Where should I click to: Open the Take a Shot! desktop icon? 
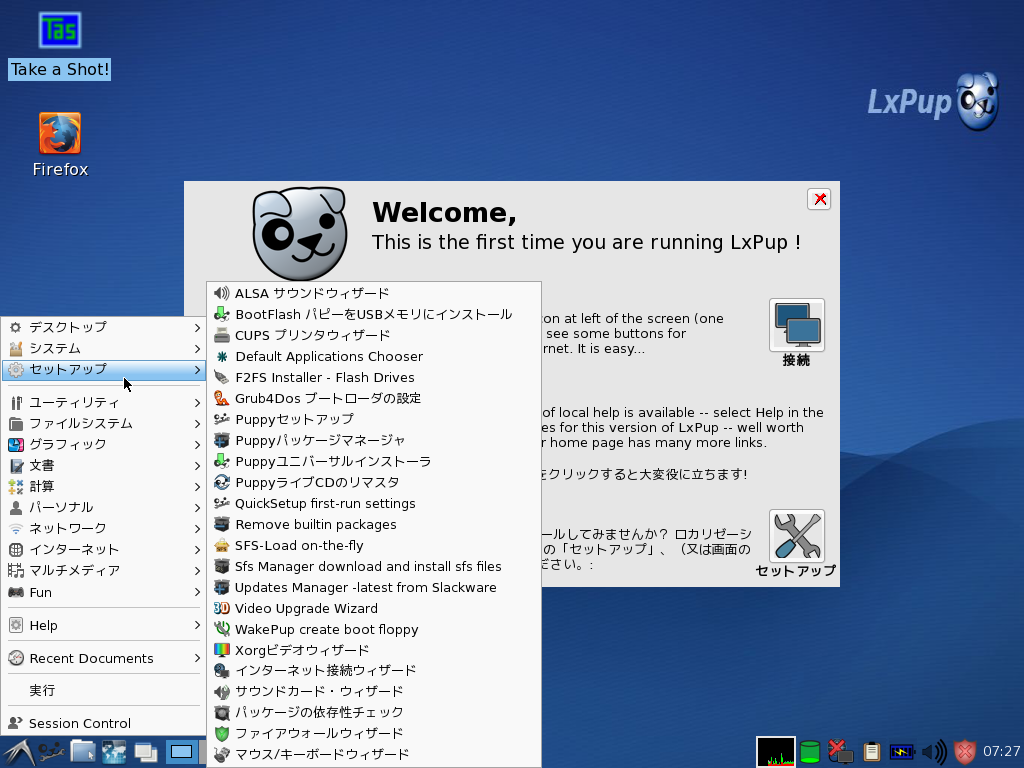click(59, 47)
